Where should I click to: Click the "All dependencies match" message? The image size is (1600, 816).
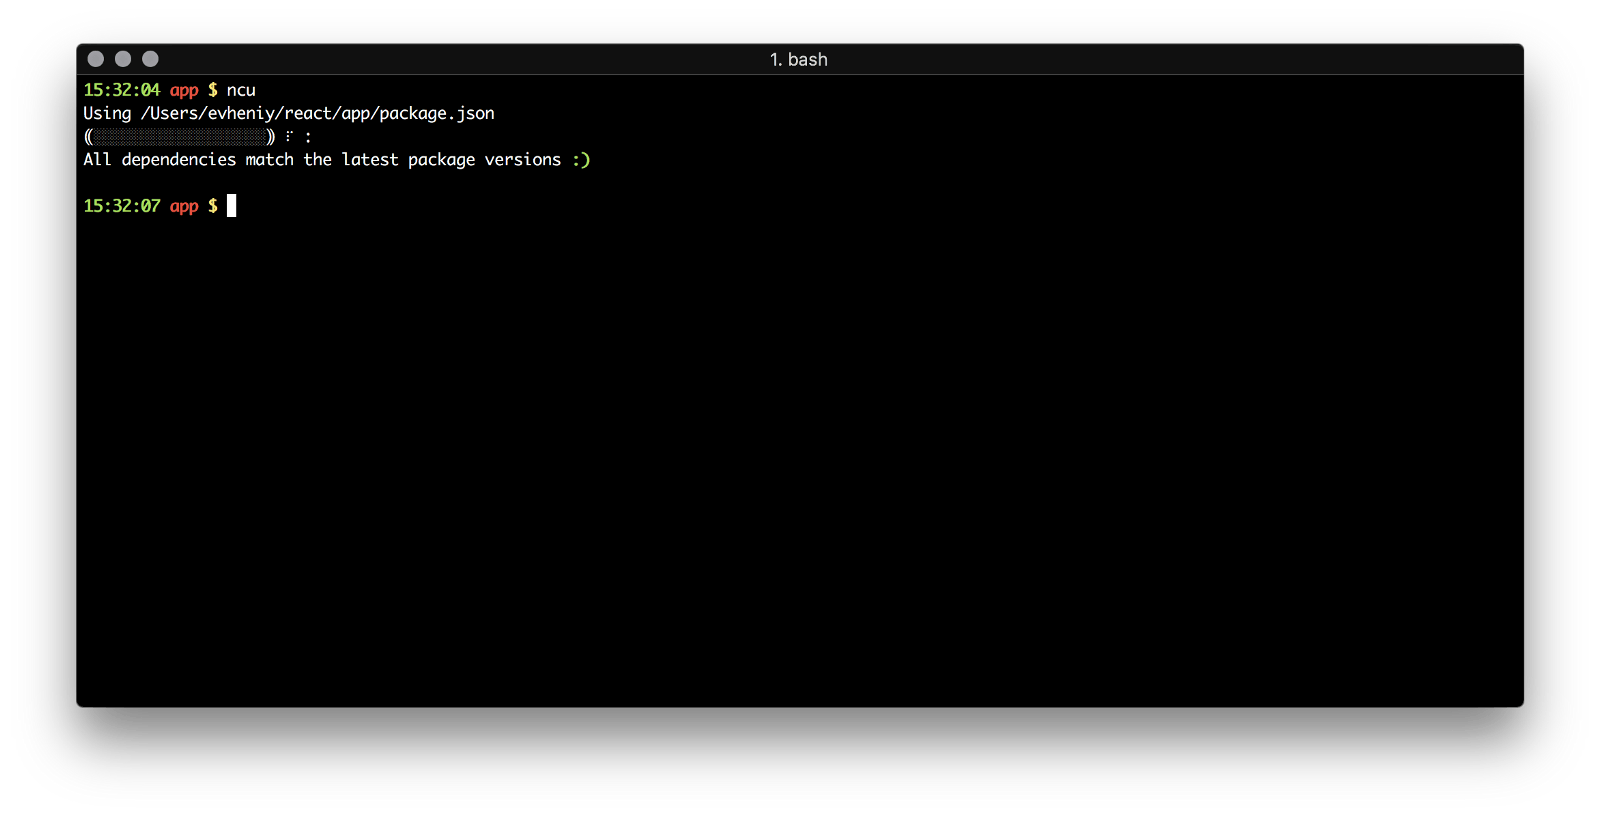[188, 160]
